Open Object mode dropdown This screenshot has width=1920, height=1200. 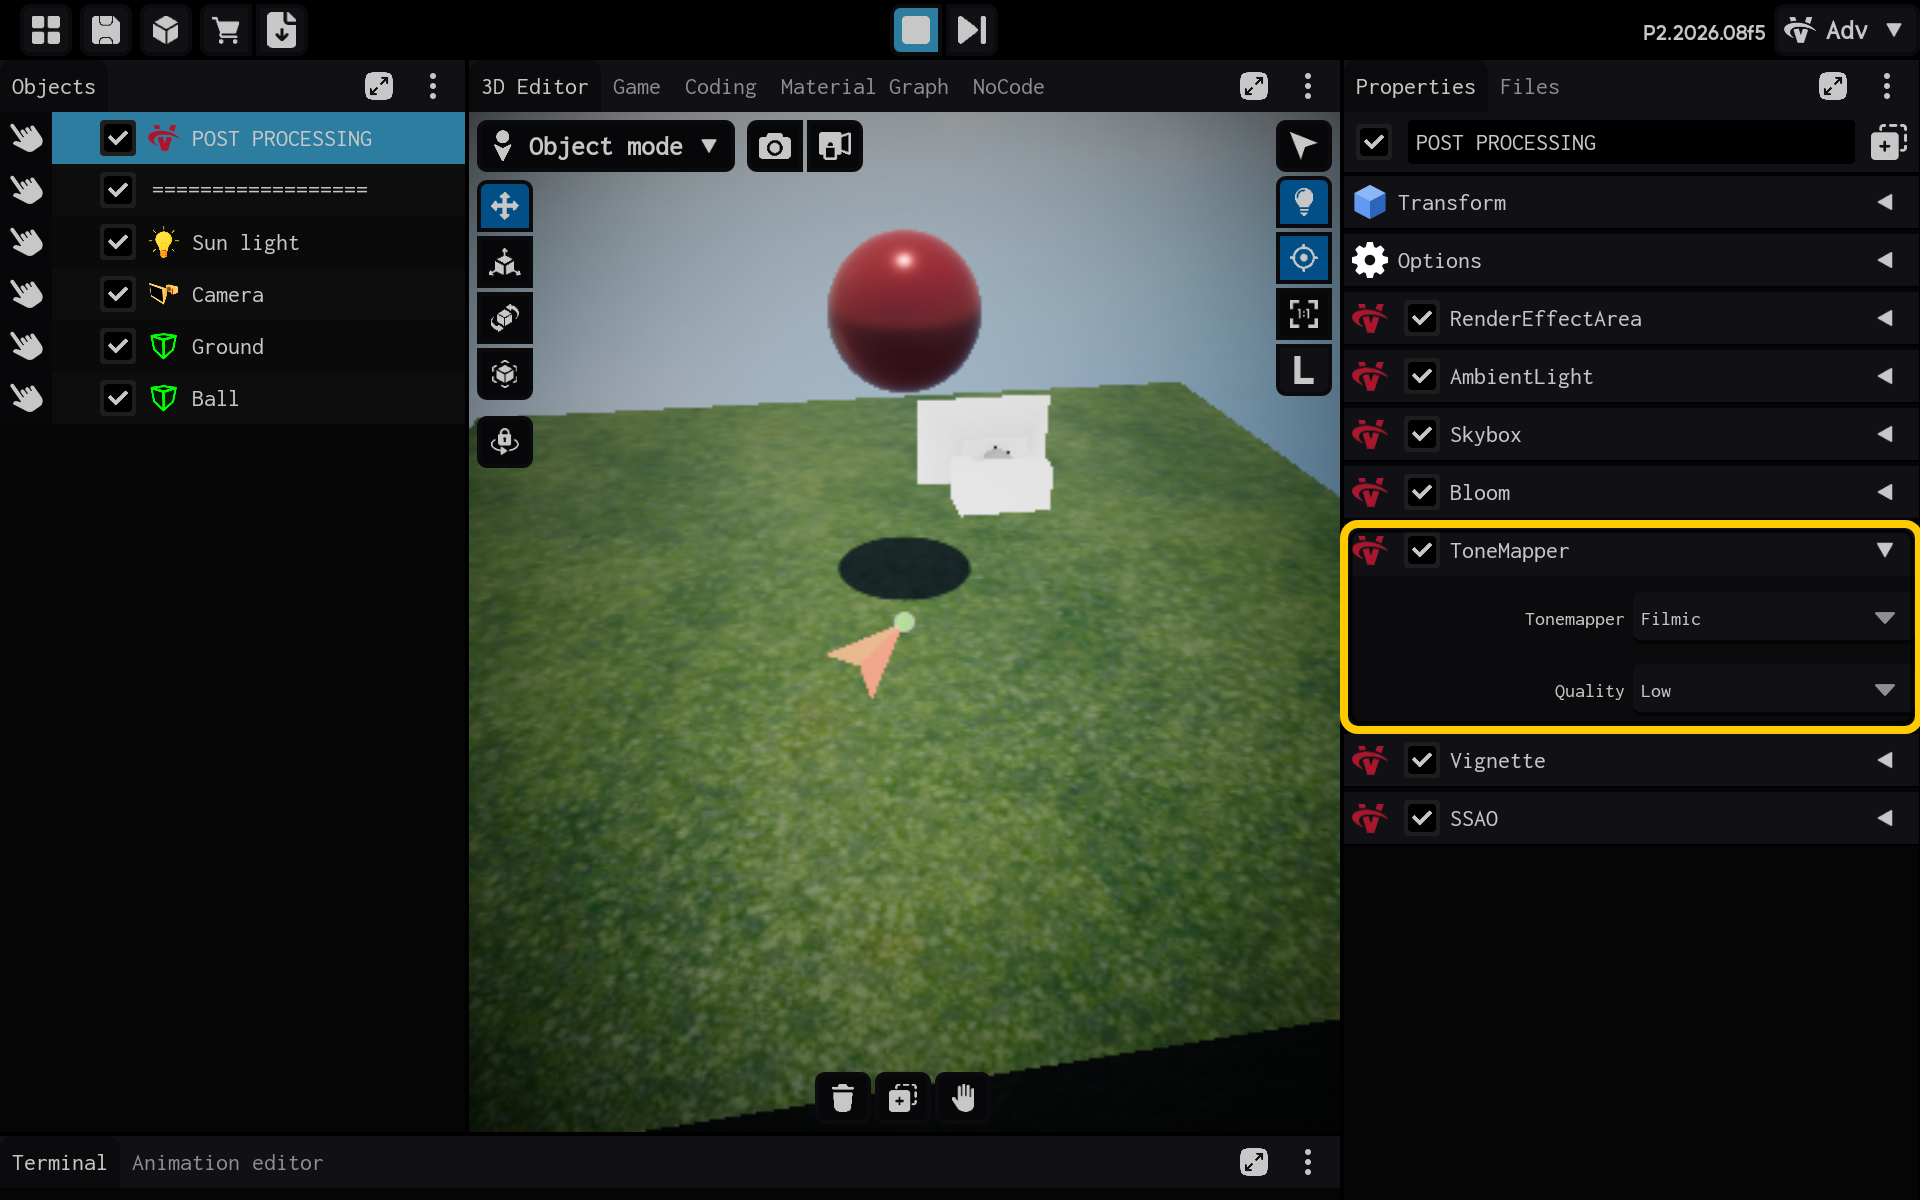(606, 147)
